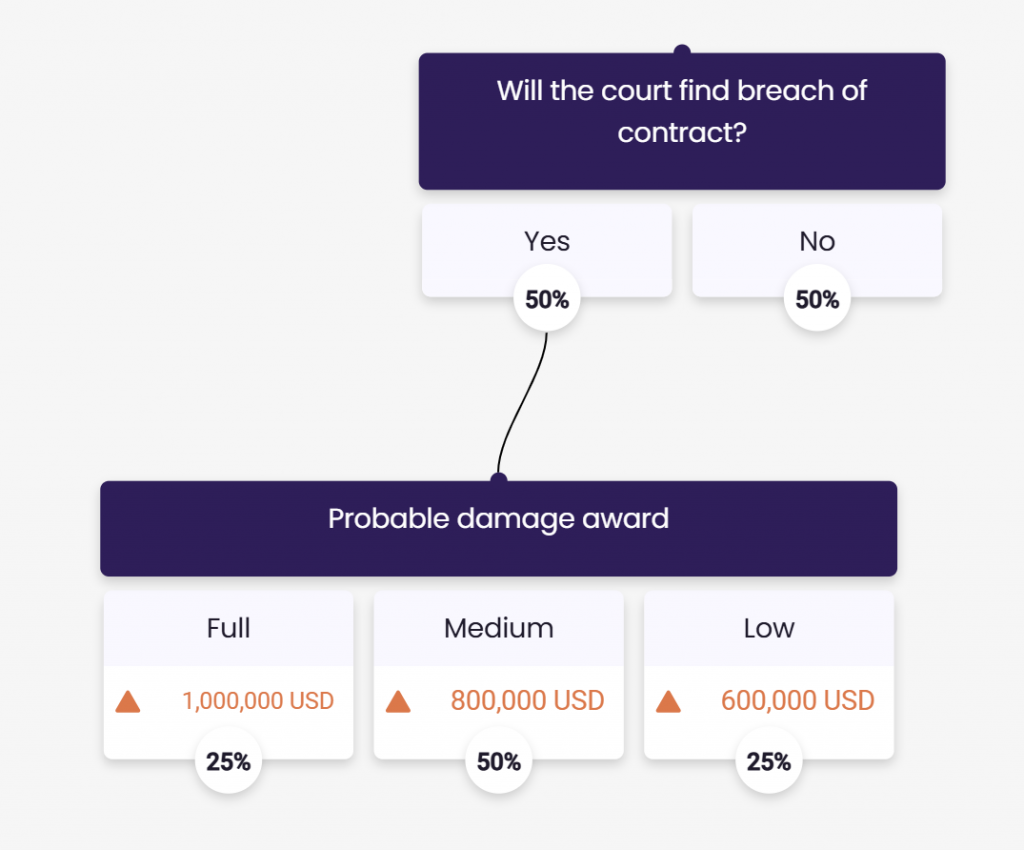Click the 50% probability badge under Medium

click(498, 762)
